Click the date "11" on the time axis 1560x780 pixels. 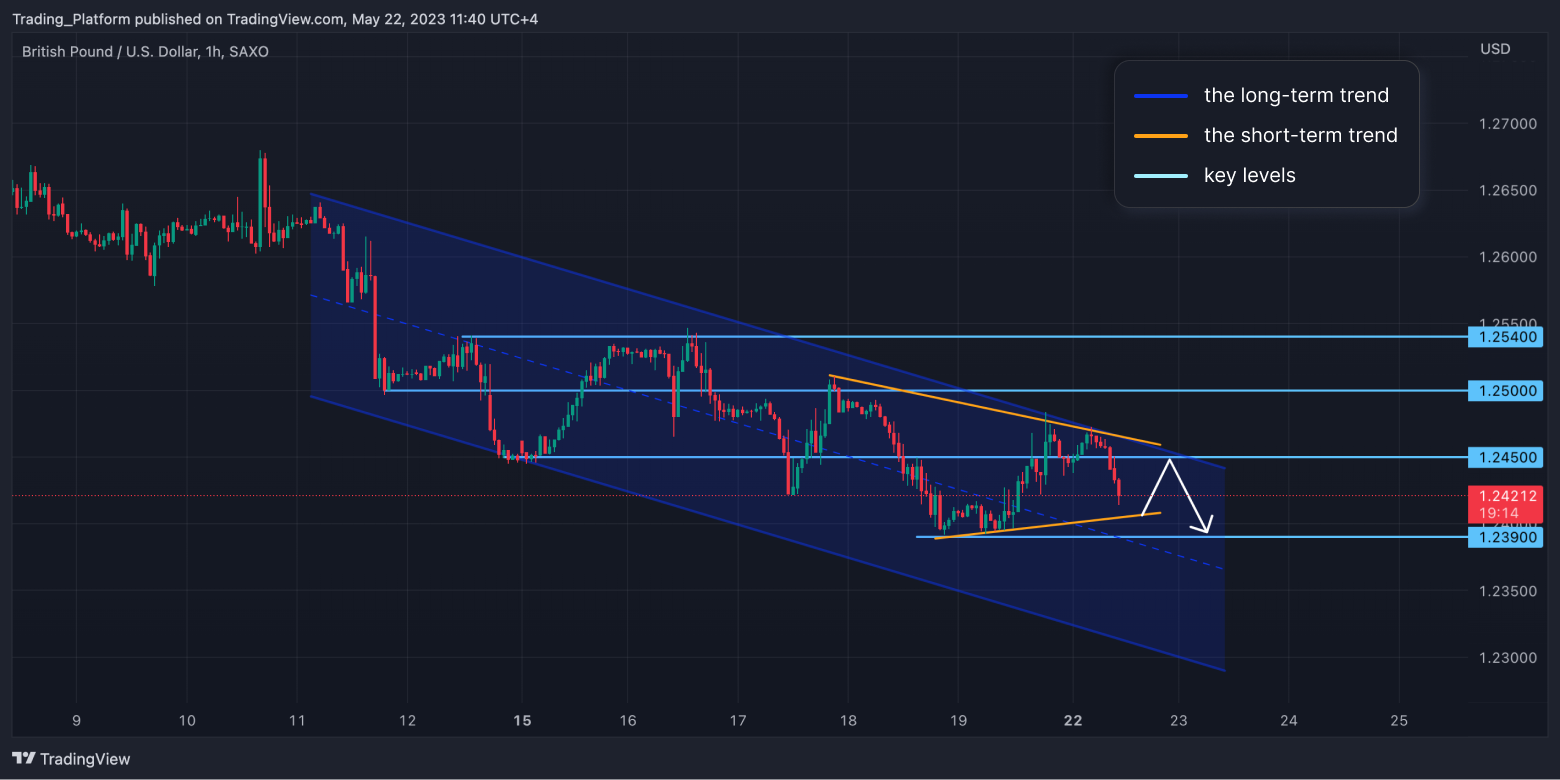point(297,720)
